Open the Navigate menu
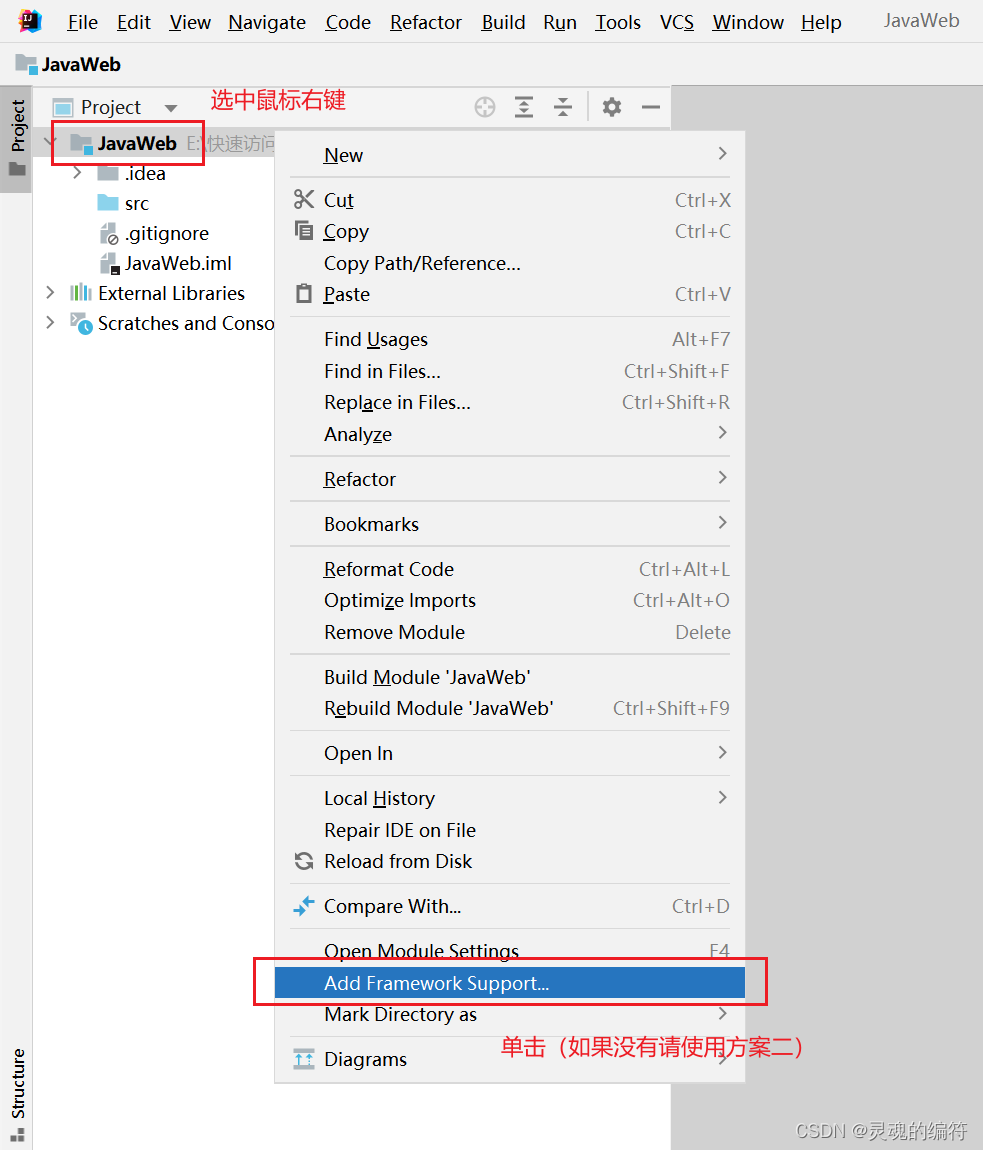Image resolution: width=983 pixels, height=1150 pixels. (x=267, y=23)
